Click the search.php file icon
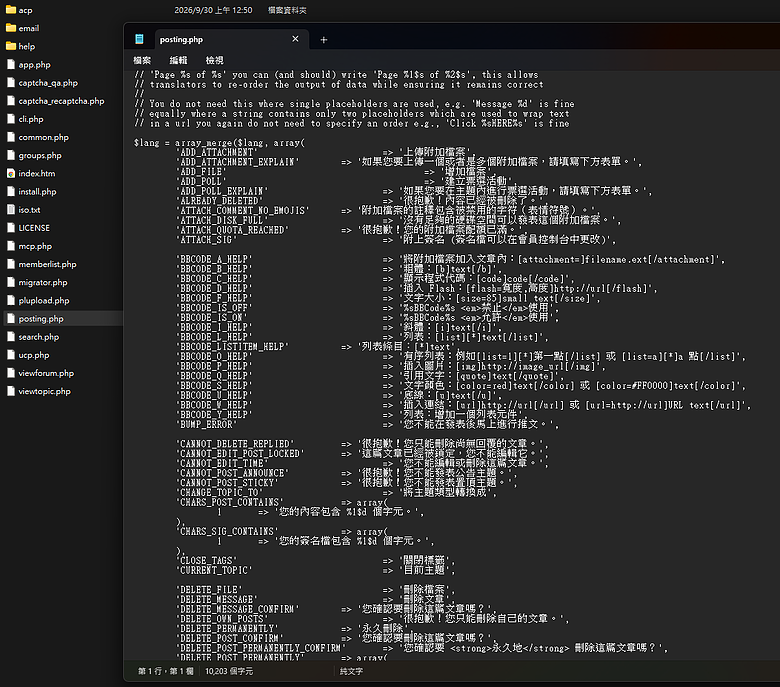 click(11, 337)
